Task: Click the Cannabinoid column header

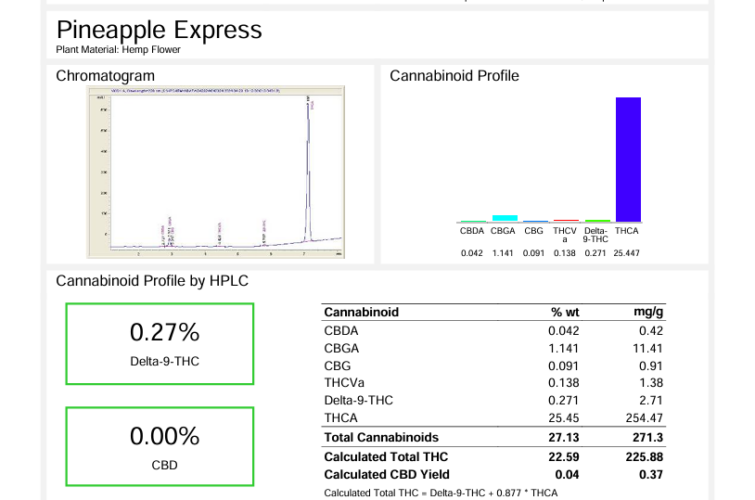Action: click(361, 312)
